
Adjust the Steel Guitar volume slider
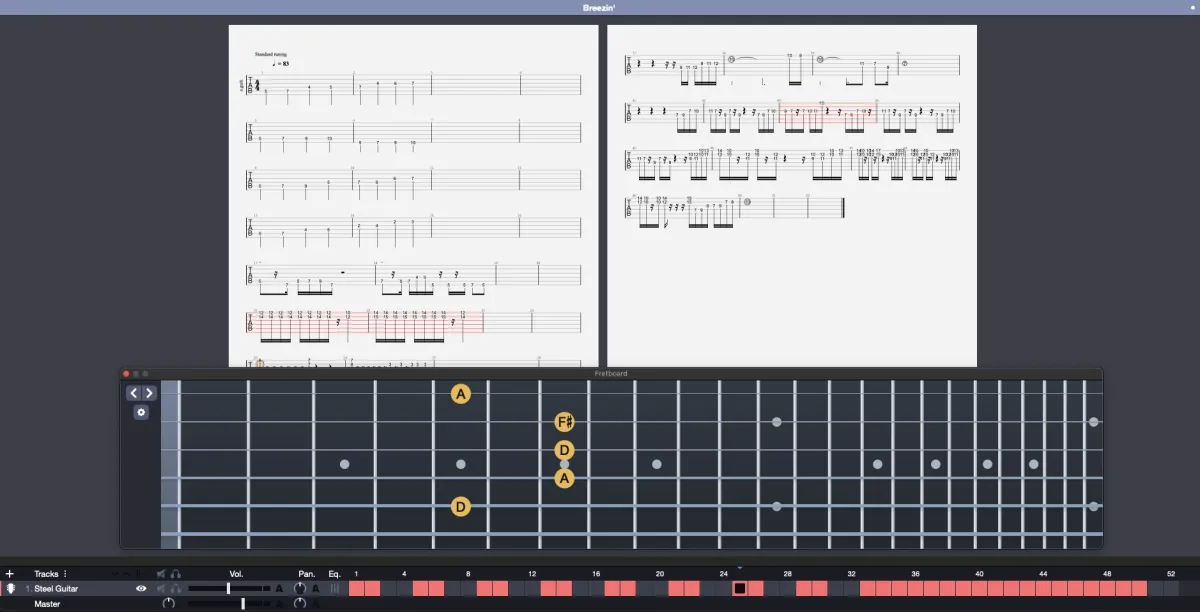pos(230,589)
